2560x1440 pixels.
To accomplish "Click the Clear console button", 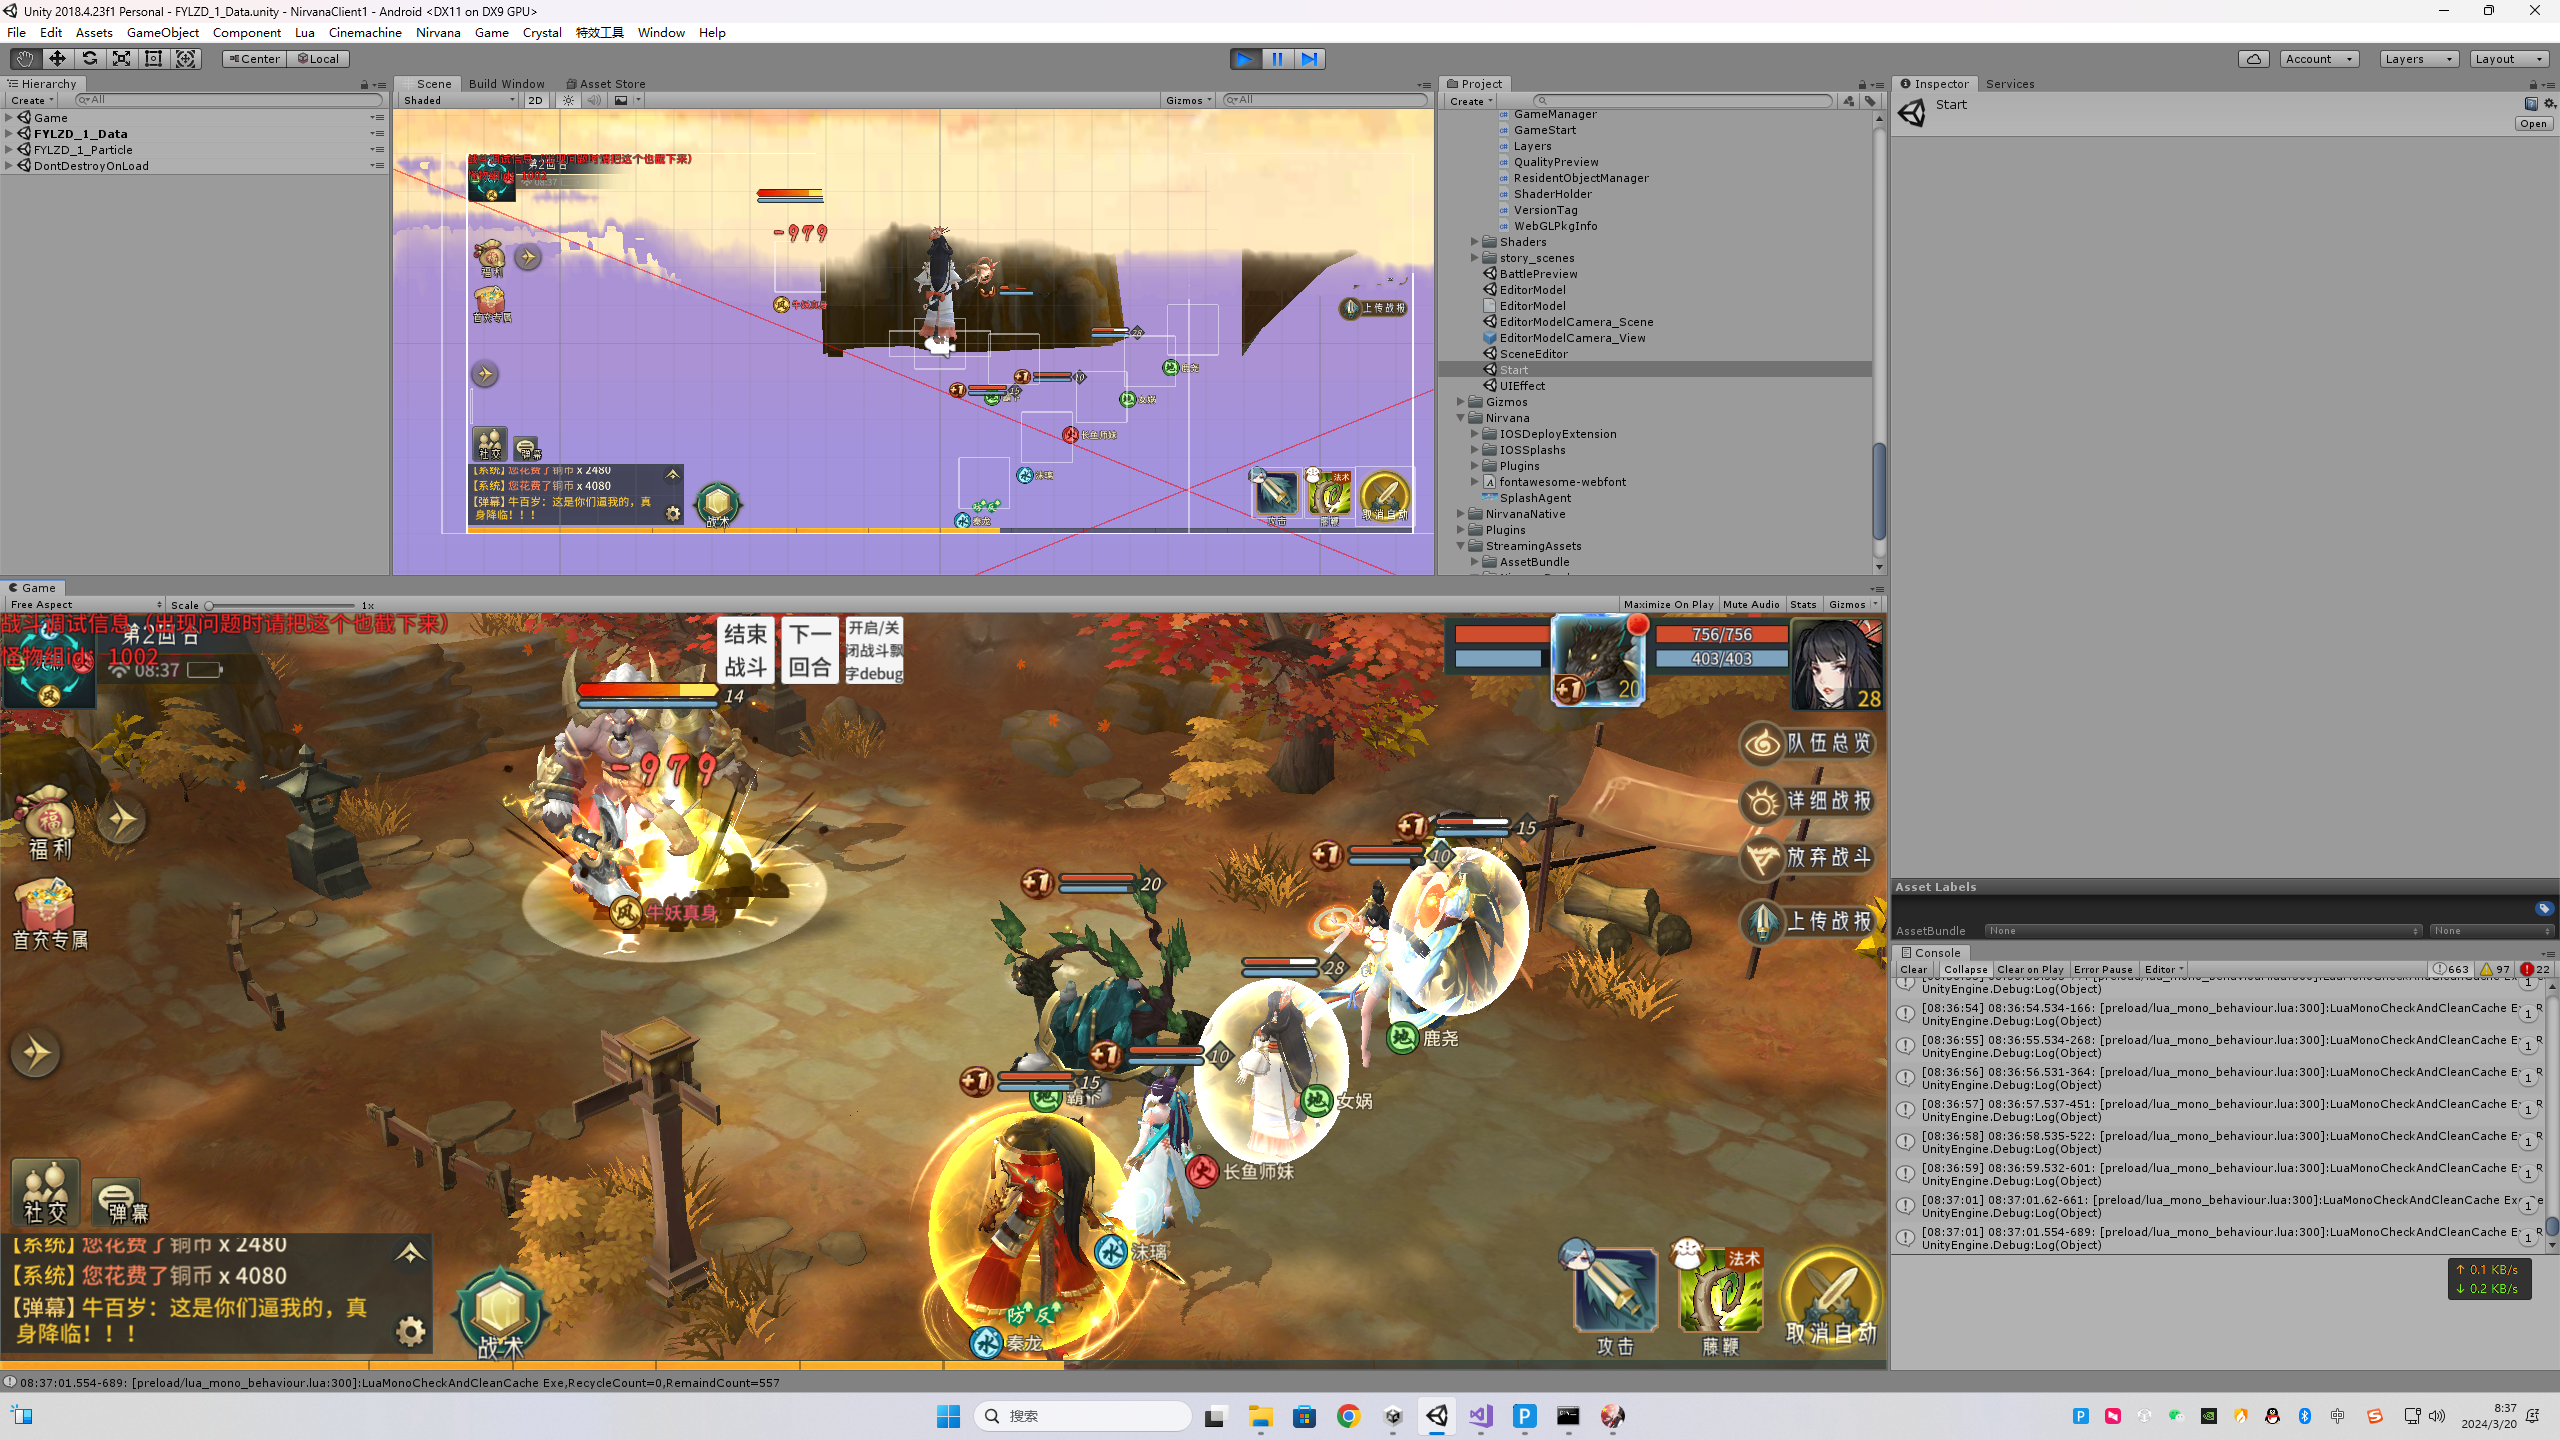I will (x=1913, y=969).
